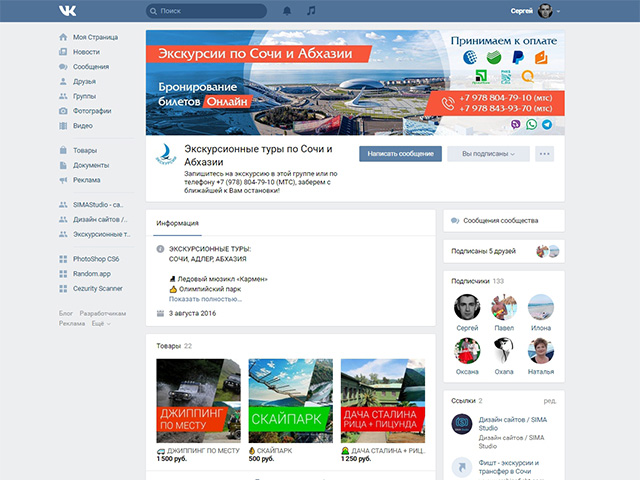Open the Сергей account dropdown arrow
The width and height of the screenshot is (640, 480).
(558, 11)
